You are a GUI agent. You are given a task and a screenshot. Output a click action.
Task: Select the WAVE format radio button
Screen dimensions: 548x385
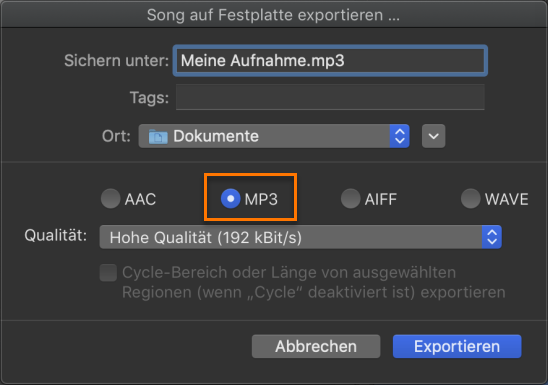(470, 198)
